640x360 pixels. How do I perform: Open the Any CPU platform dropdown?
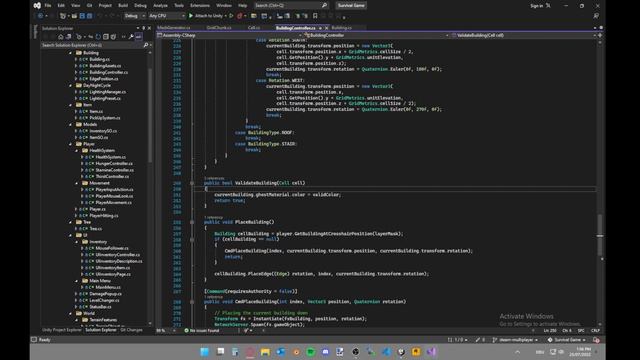(x=167, y=16)
